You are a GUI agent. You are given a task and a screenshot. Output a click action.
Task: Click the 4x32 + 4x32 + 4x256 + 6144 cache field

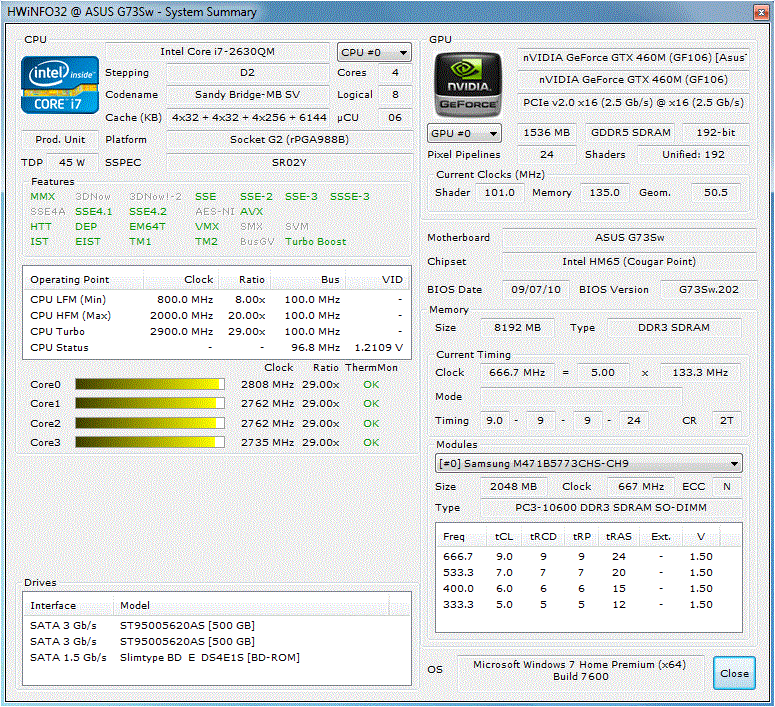click(249, 117)
